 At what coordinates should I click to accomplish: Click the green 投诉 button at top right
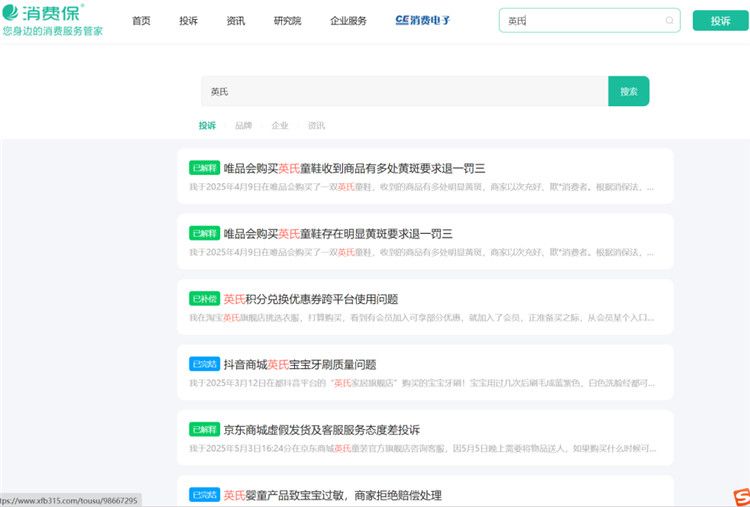pyautogui.click(x=720, y=21)
